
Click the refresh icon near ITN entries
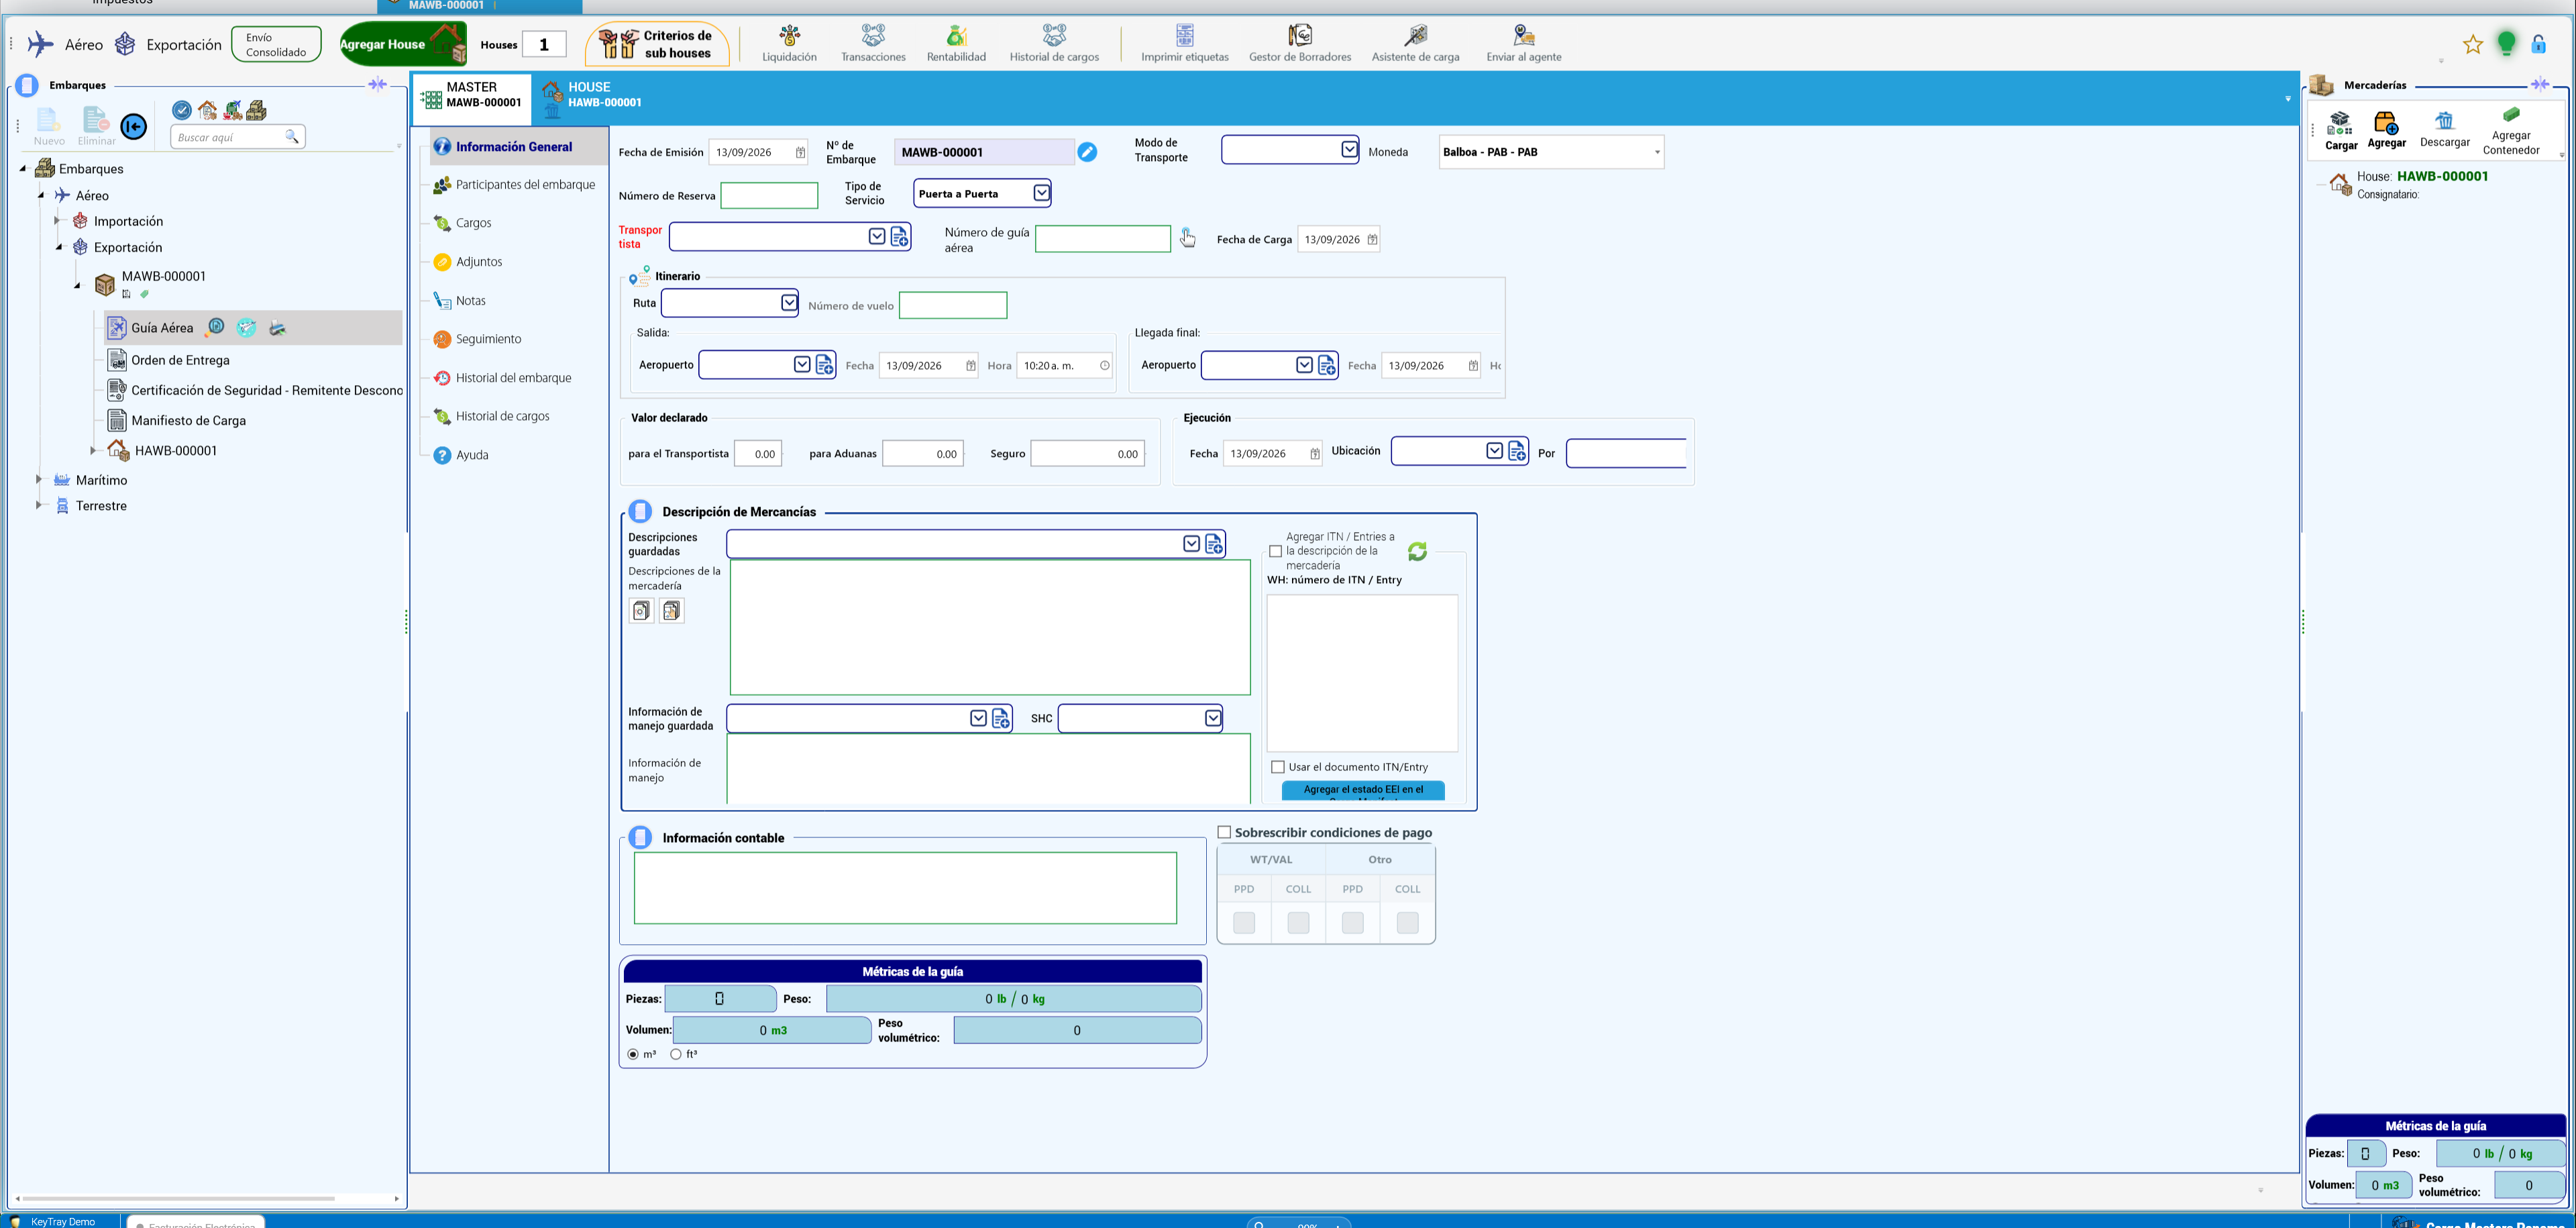(x=1417, y=551)
